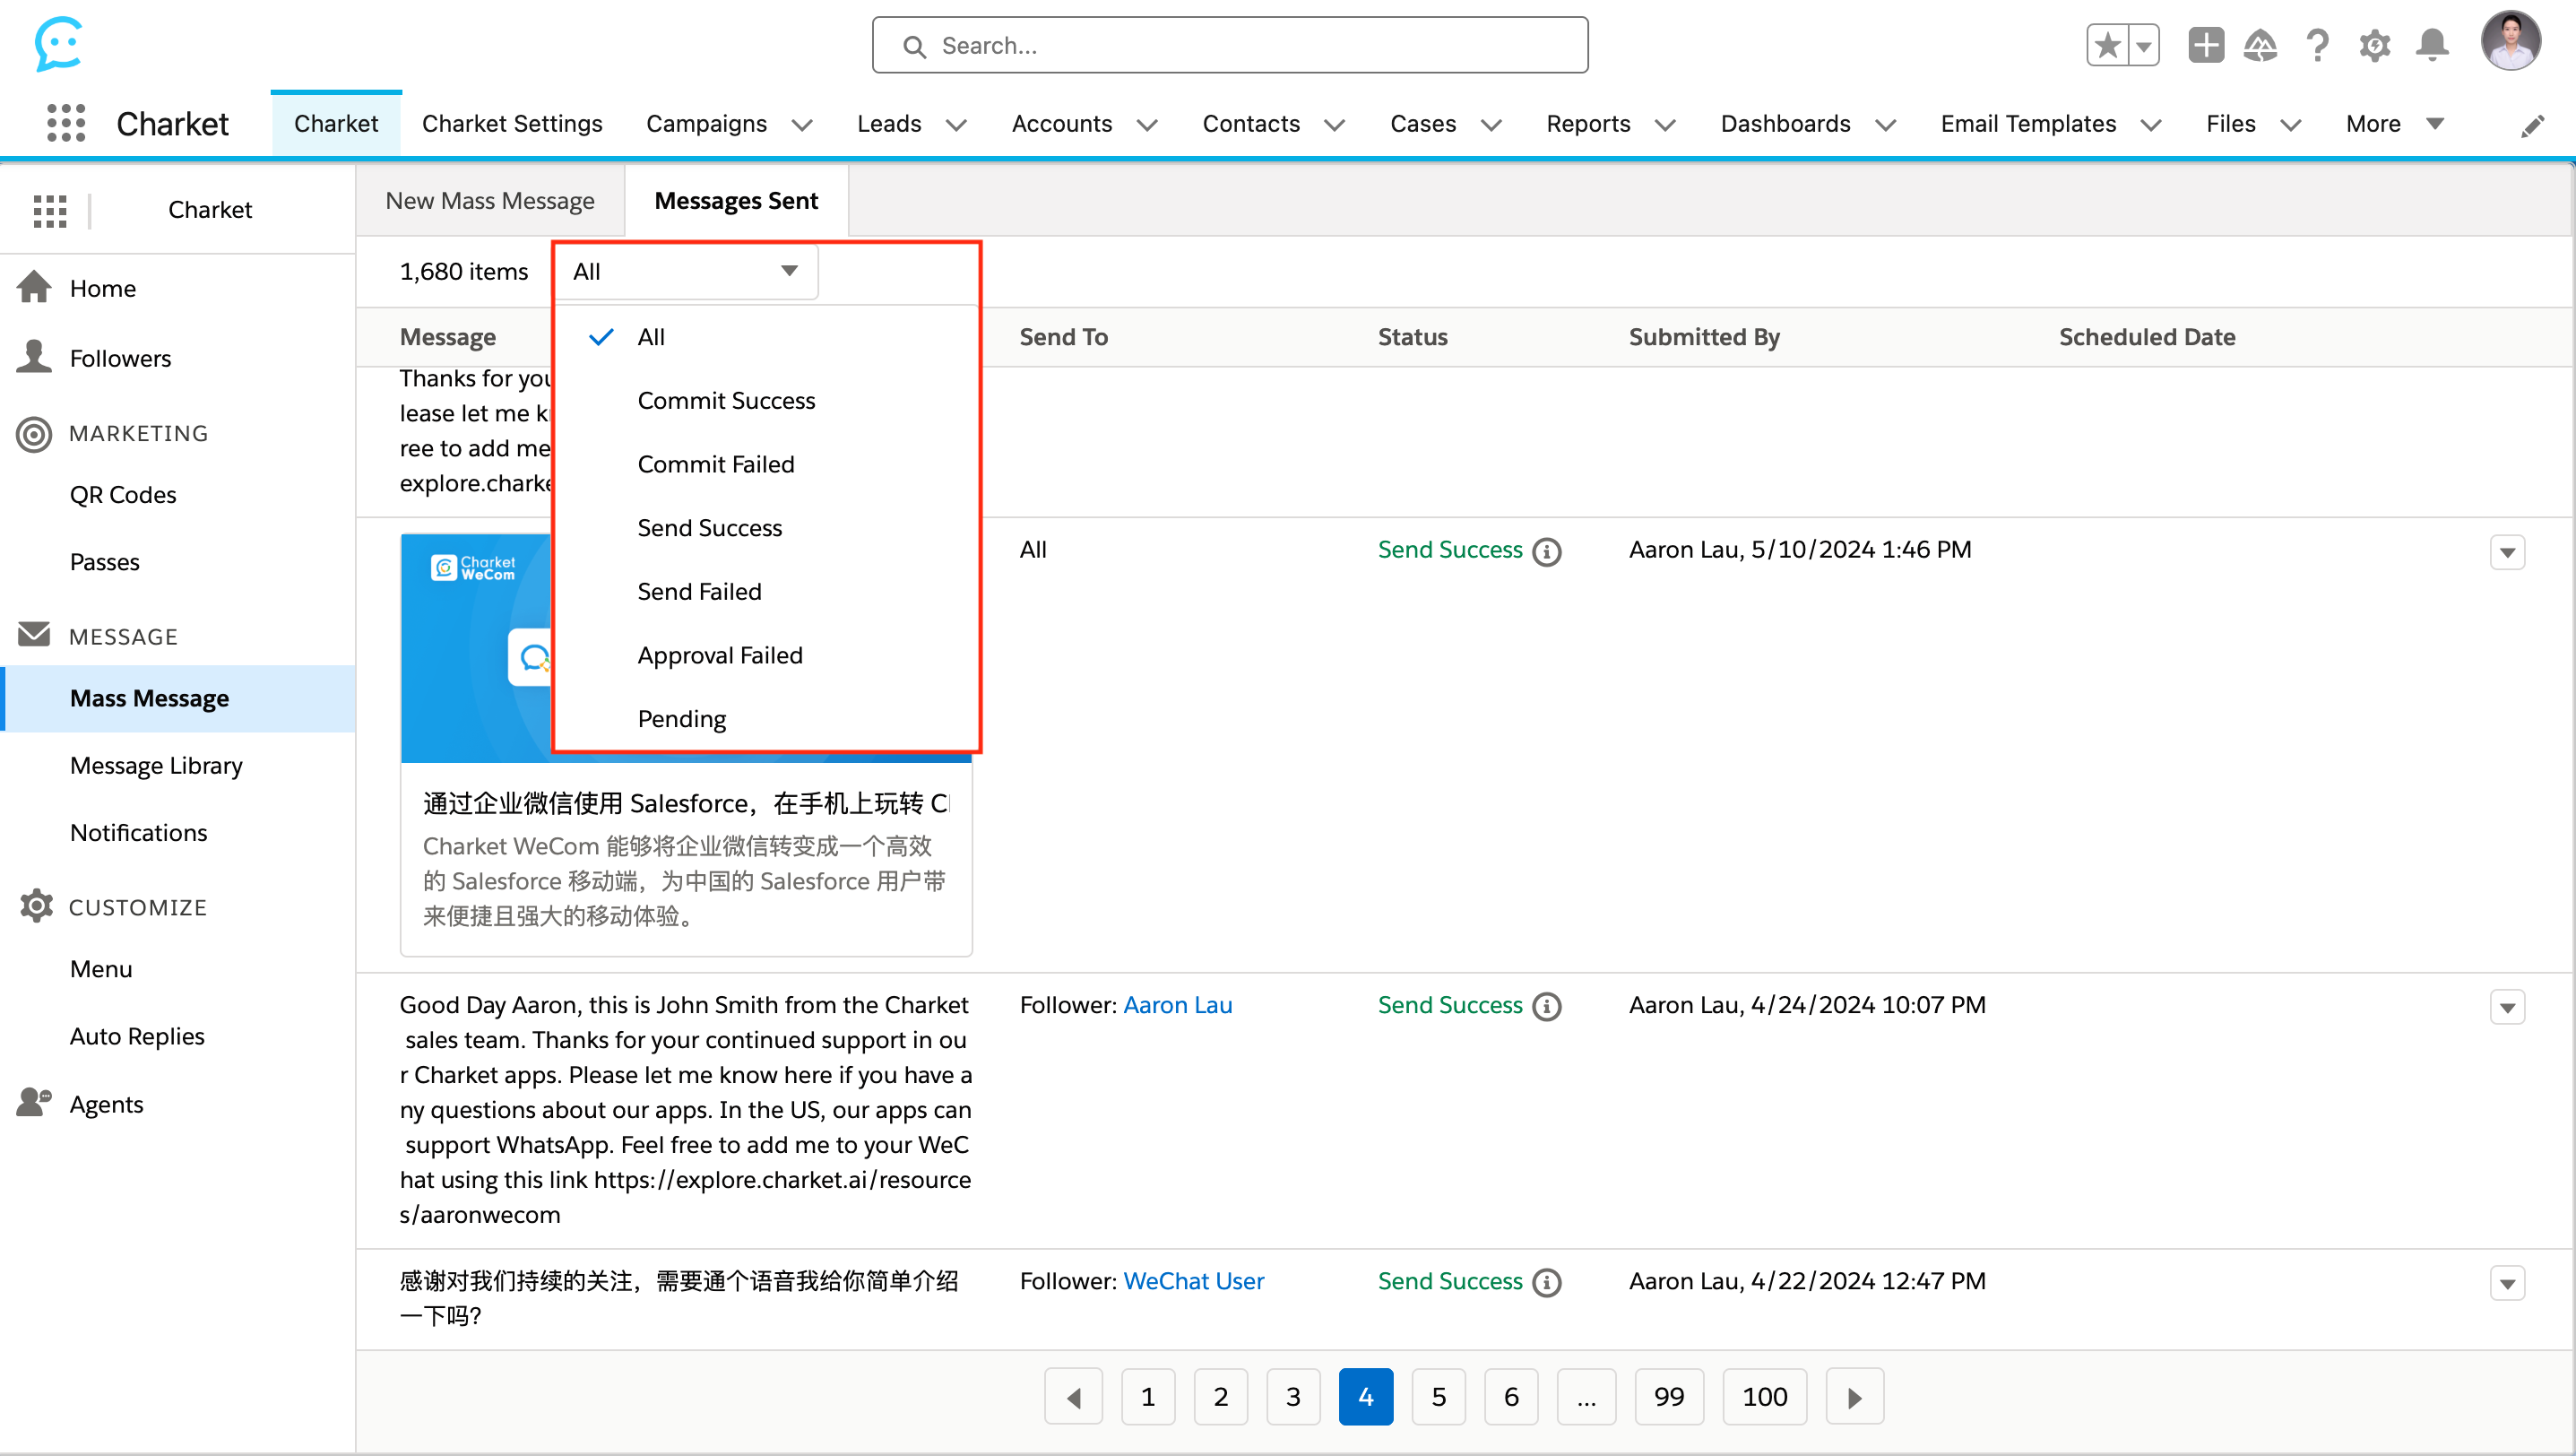This screenshot has width=2576, height=1456.
Task: Select Send Success filter option
Action: tap(766, 528)
